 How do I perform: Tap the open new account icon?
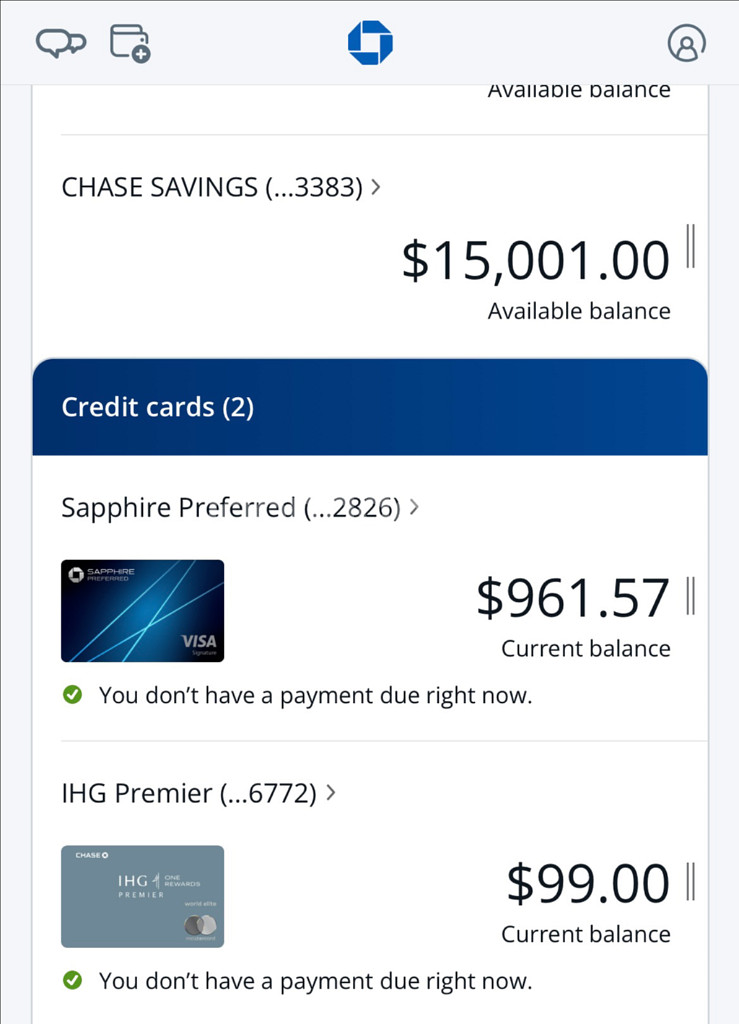click(130, 43)
